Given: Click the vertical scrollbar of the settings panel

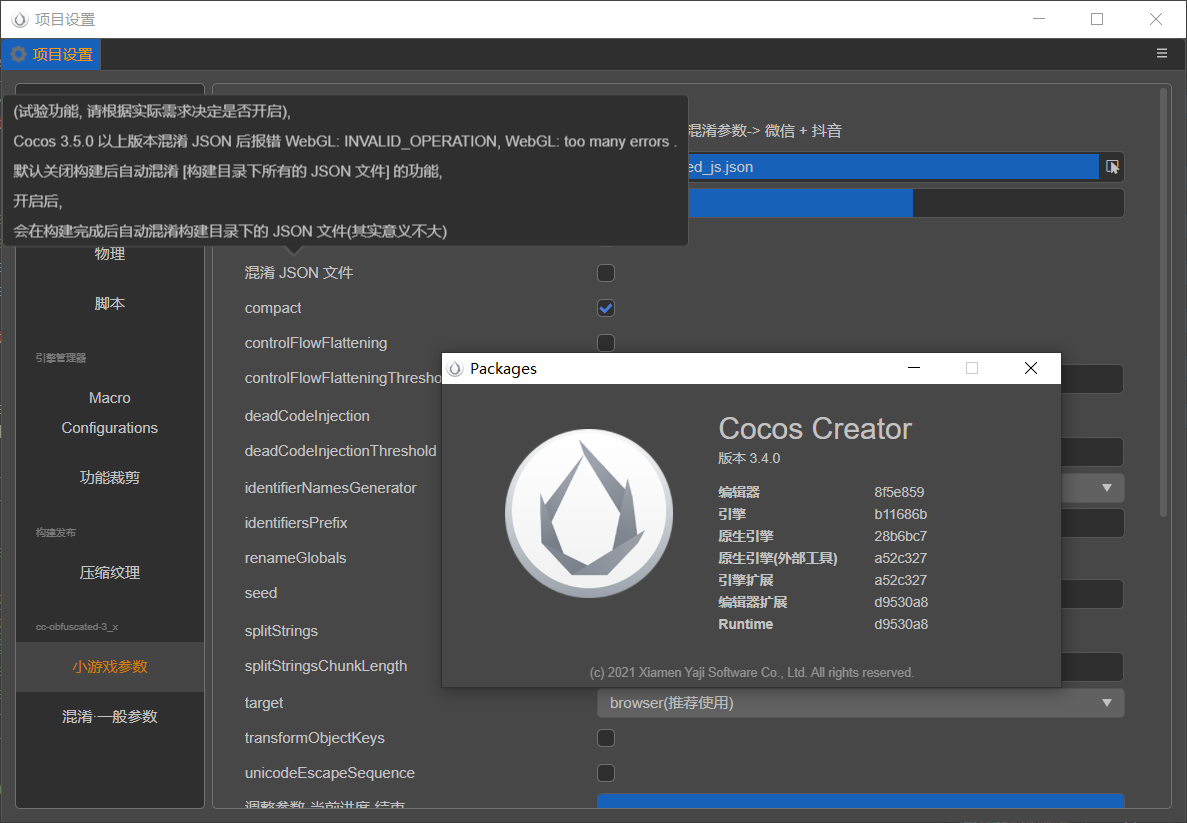Looking at the screenshot, I should (x=1165, y=303).
